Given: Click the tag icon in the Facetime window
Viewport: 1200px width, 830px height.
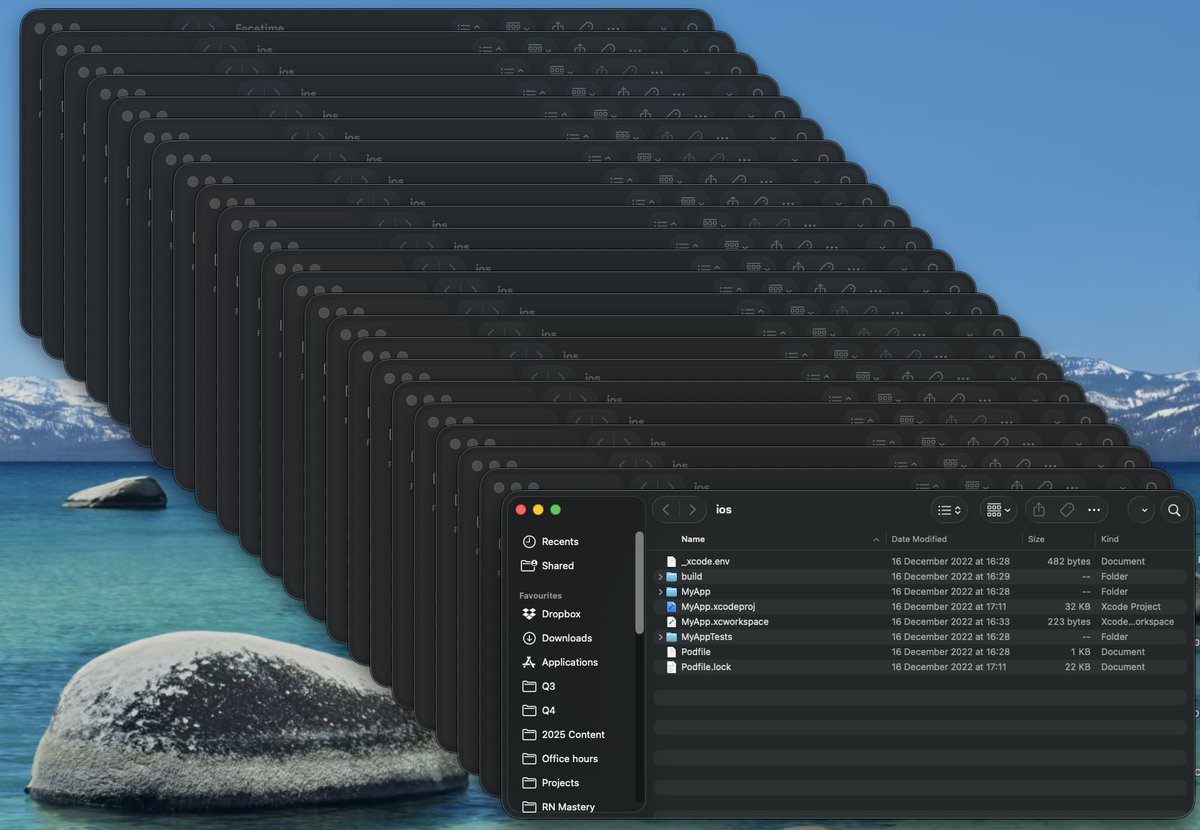Looking at the screenshot, I should coord(587,27).
